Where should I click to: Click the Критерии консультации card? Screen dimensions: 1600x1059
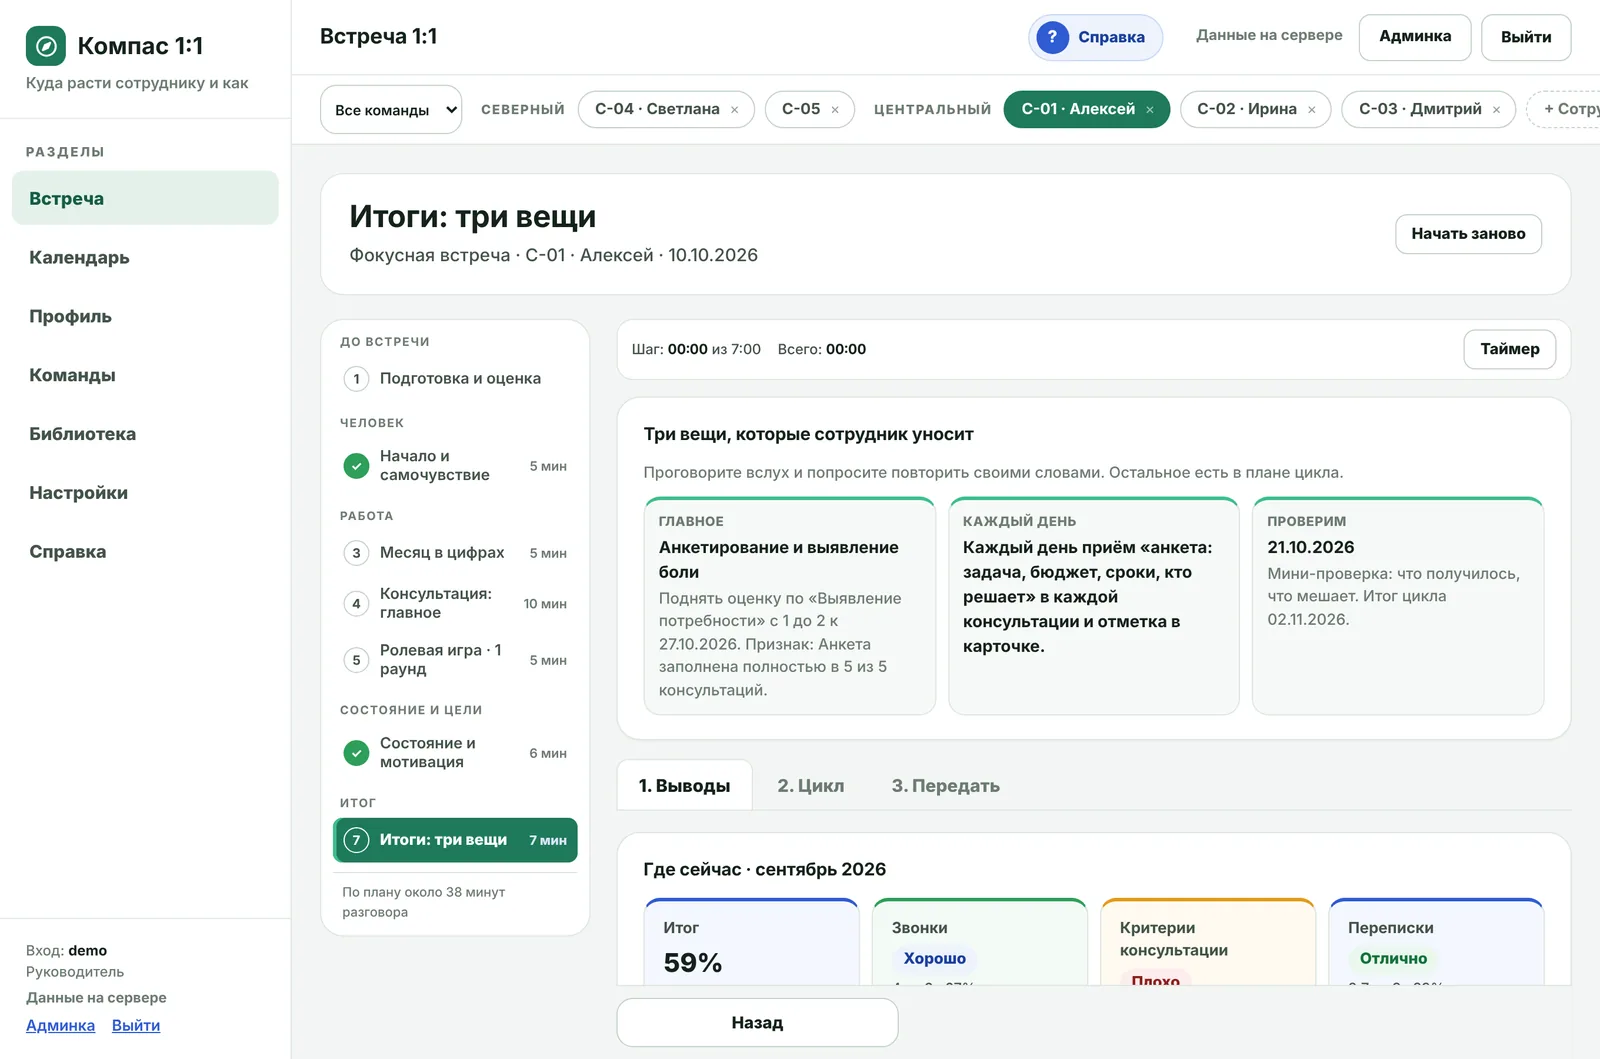[1208, 942]
